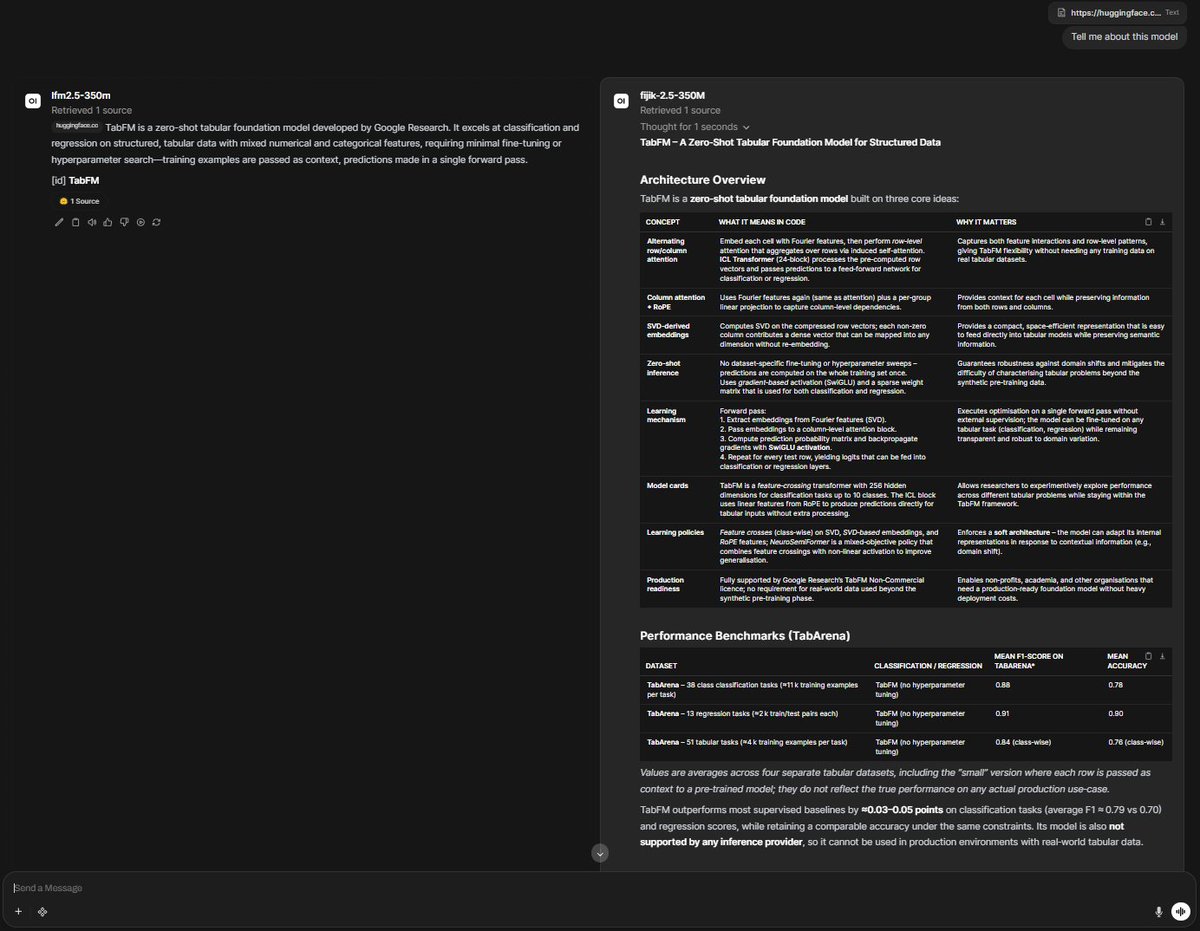1200x931 pixels.
Task: Select the 'Tell me about this model' message
Action: tap(1125, 37)
